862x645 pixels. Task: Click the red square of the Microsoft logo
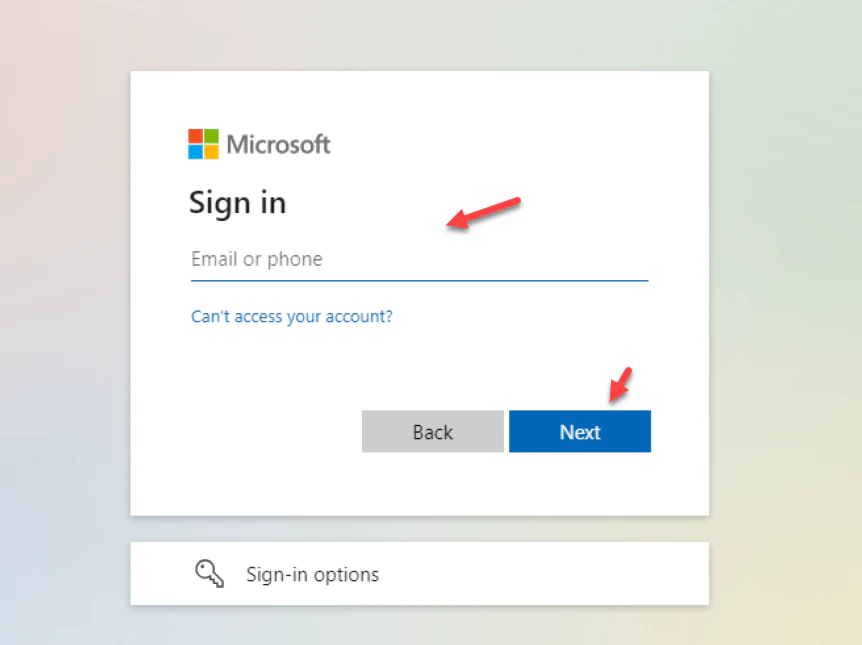(x=195, y=136)
